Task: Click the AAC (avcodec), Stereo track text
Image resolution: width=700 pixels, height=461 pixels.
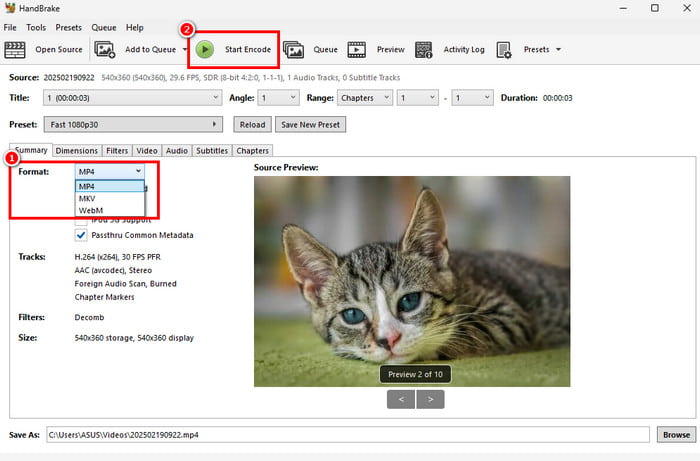Action: [x=113, y=270]
